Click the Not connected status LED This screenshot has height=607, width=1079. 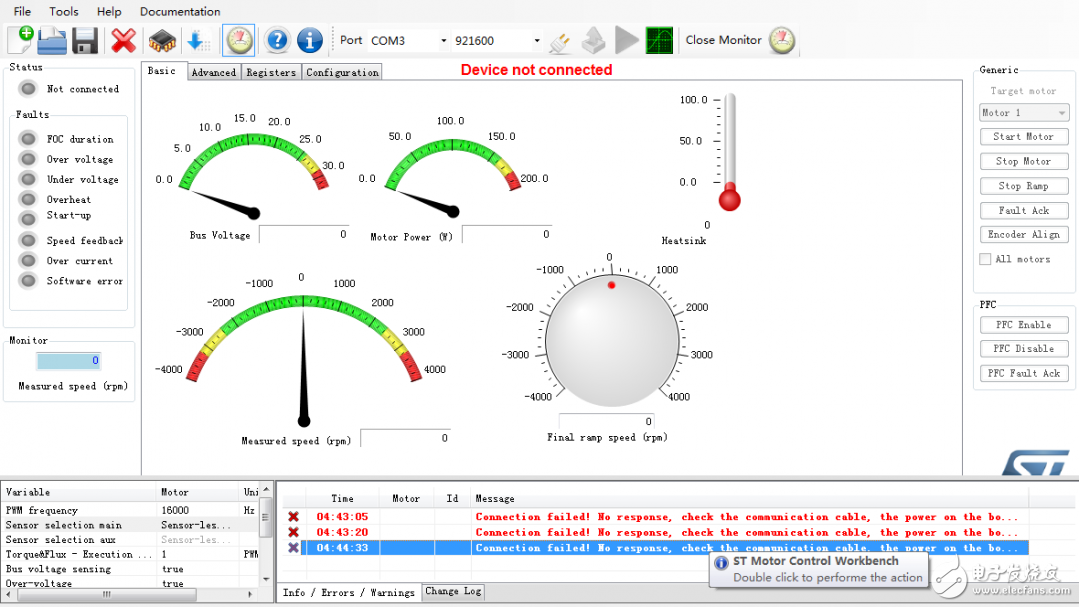(x=28, y=89)
